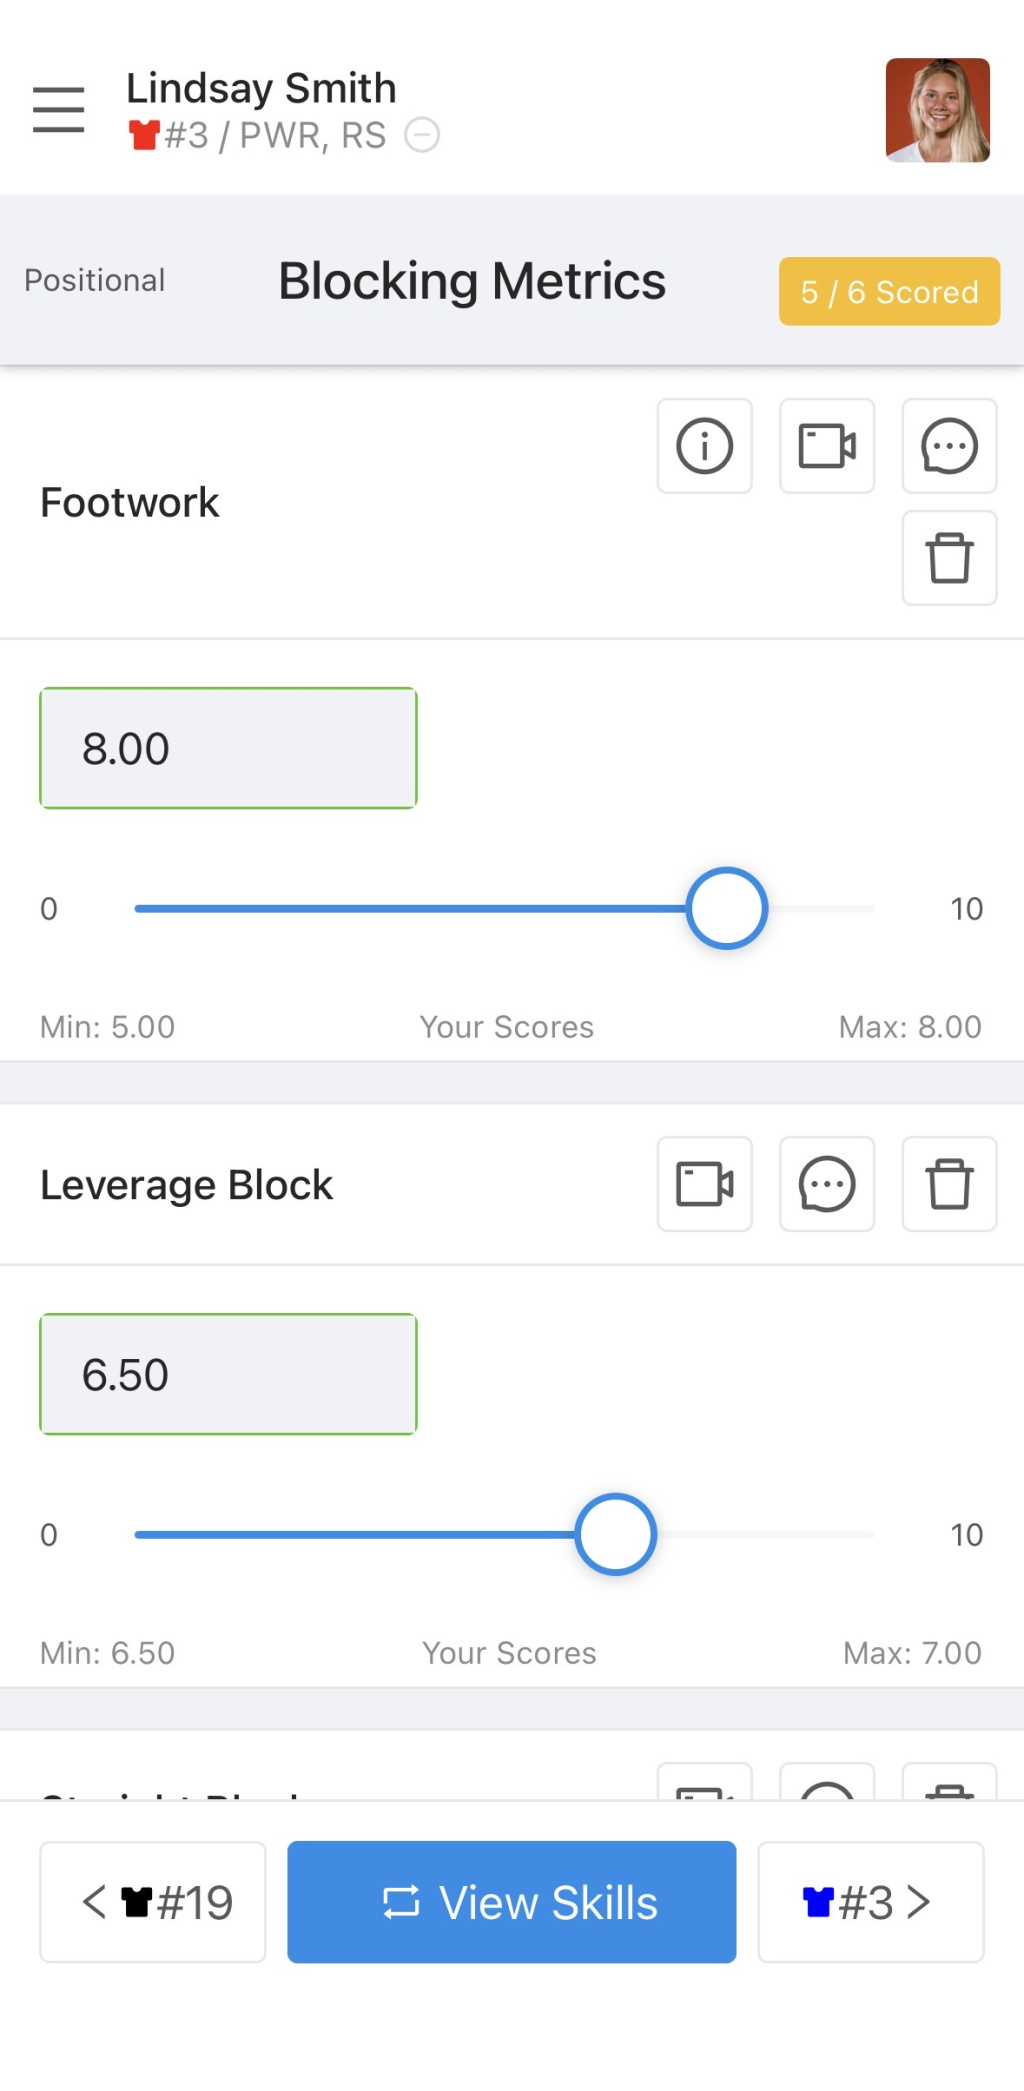Select the Positional category label
Screen dimensions: 1024x2091
click(x=95, y=280)
